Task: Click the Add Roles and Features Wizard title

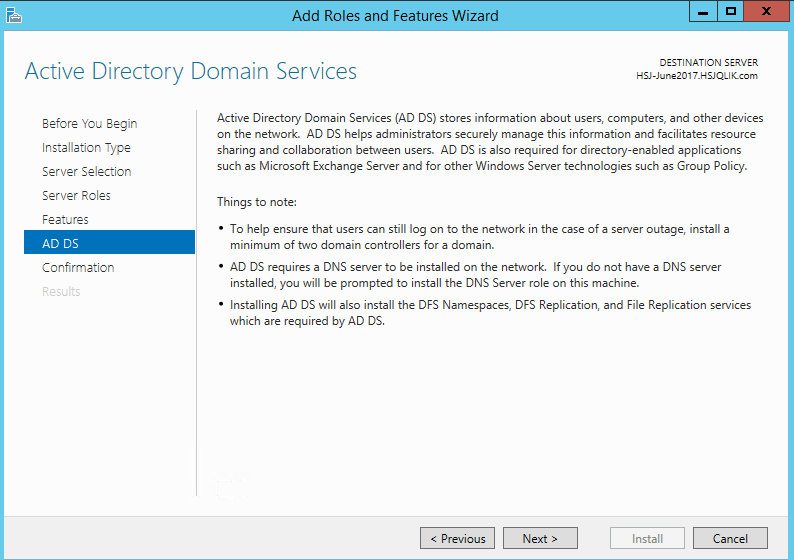Action: tap(395, 16)
